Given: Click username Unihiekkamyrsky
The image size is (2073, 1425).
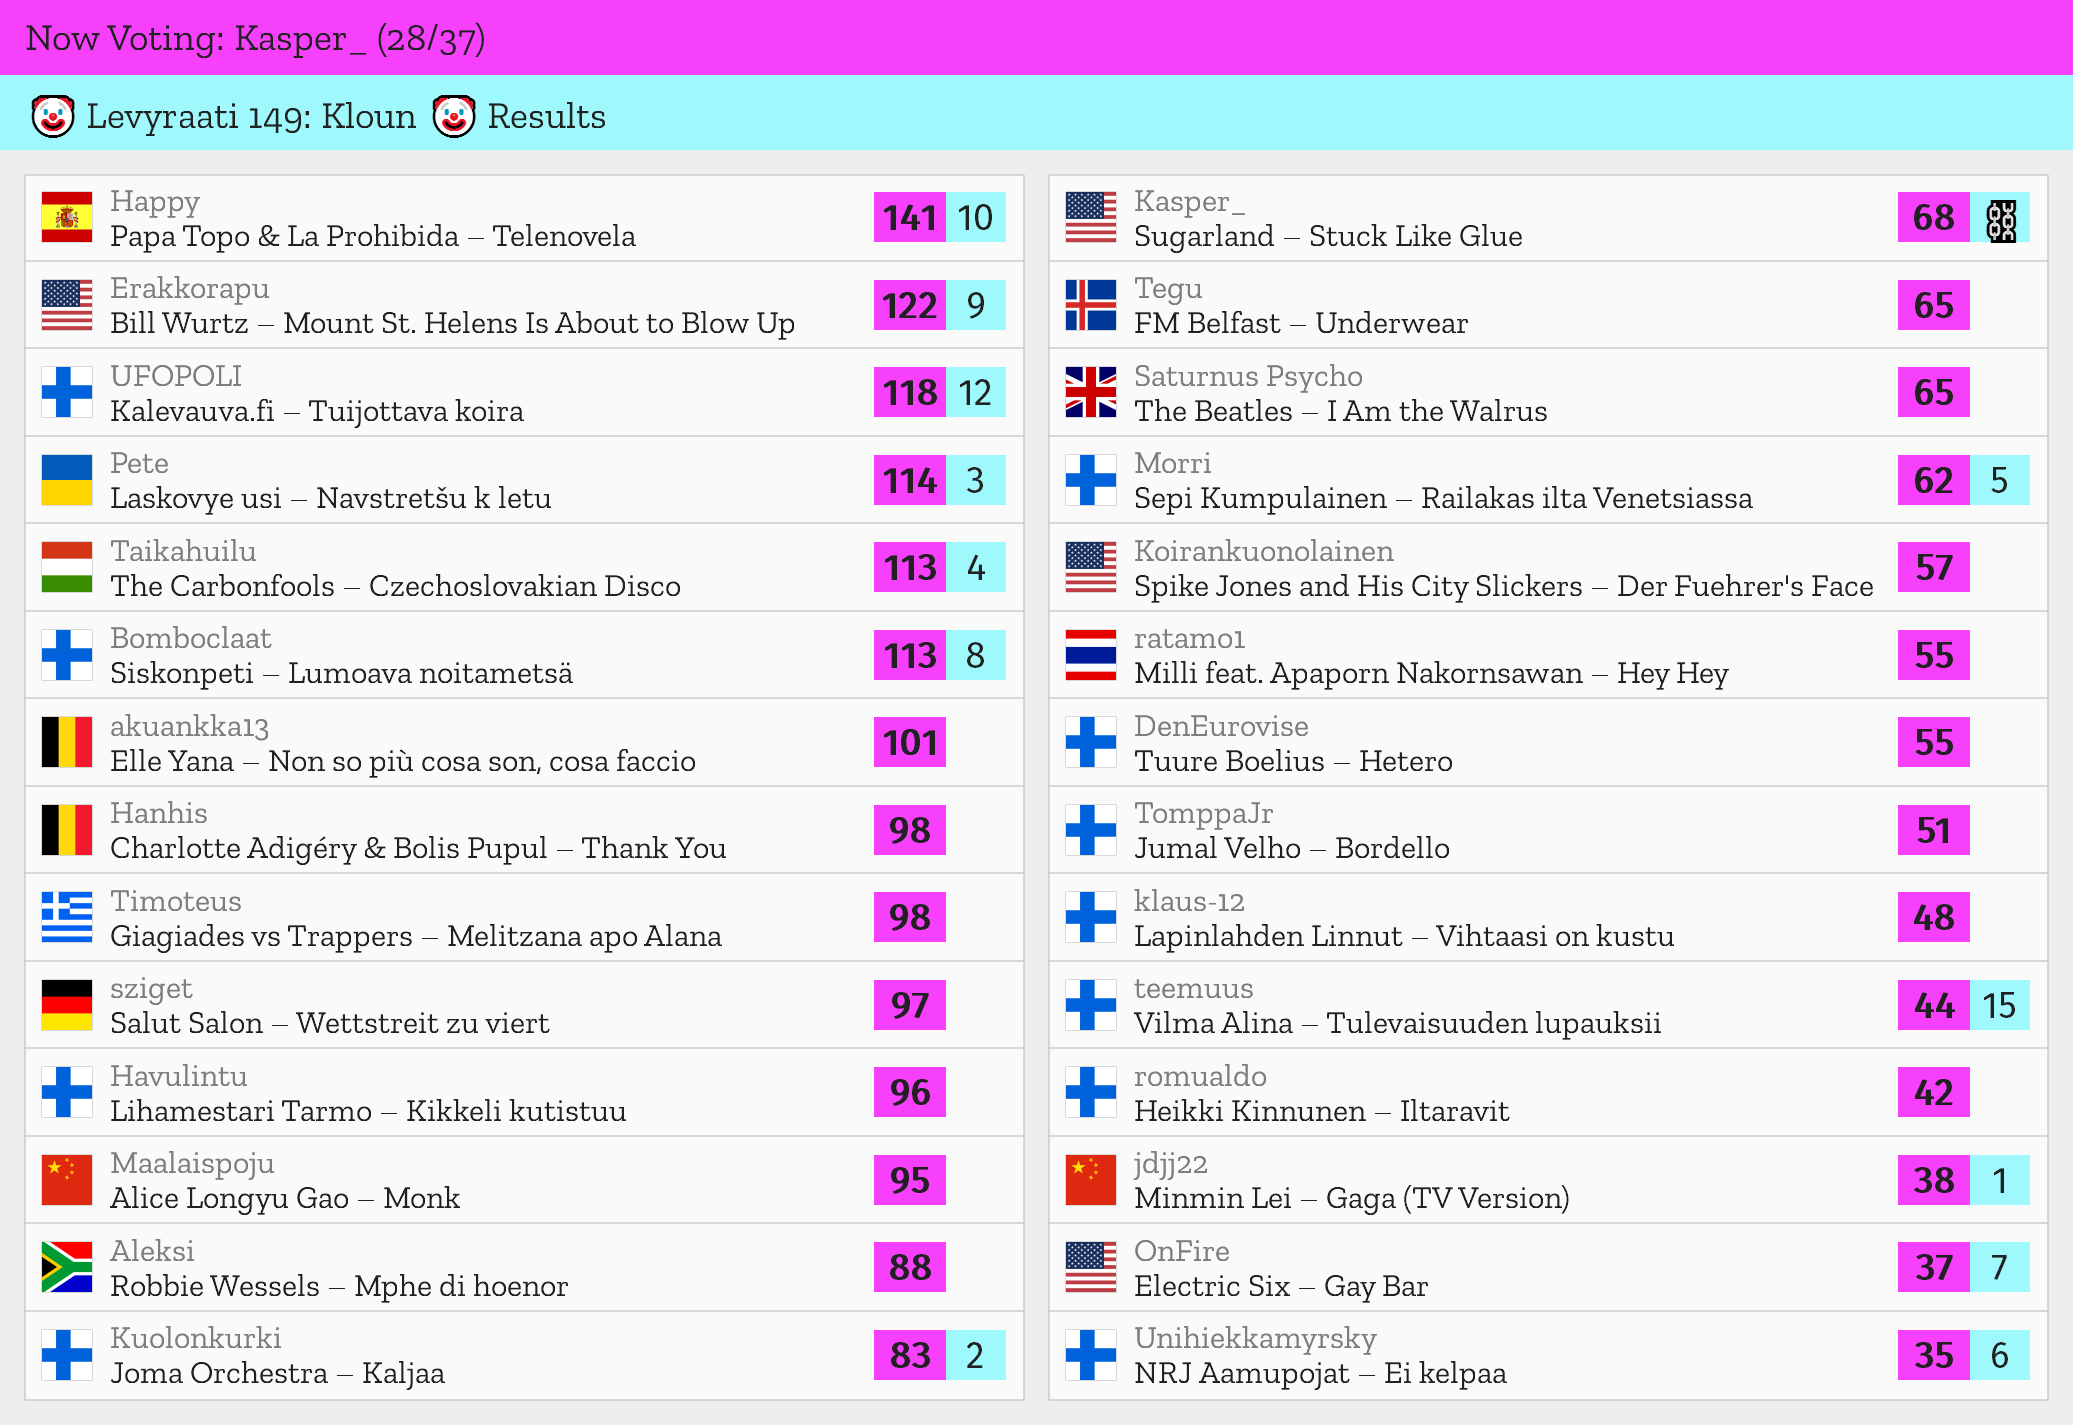Looking at the screenshot, I should click(x=1255, y=1338).
